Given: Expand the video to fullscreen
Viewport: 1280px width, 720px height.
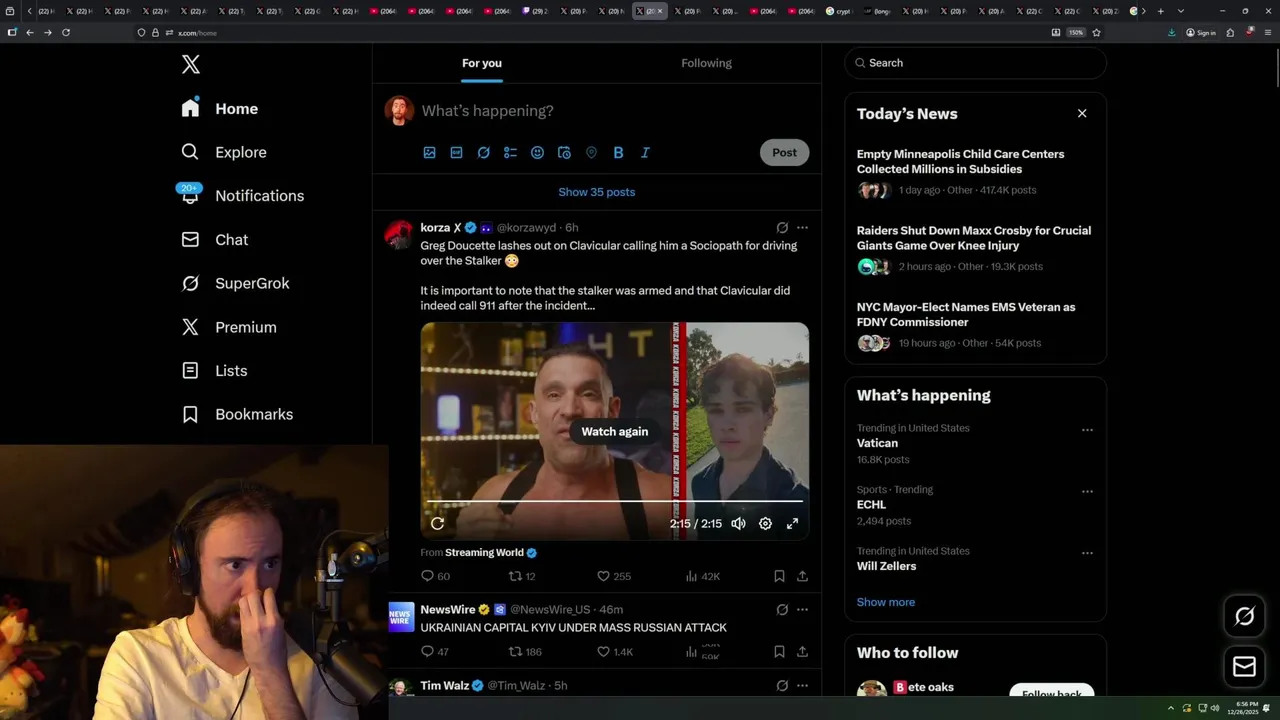Looking at the screenshot, I should point(792,524).
